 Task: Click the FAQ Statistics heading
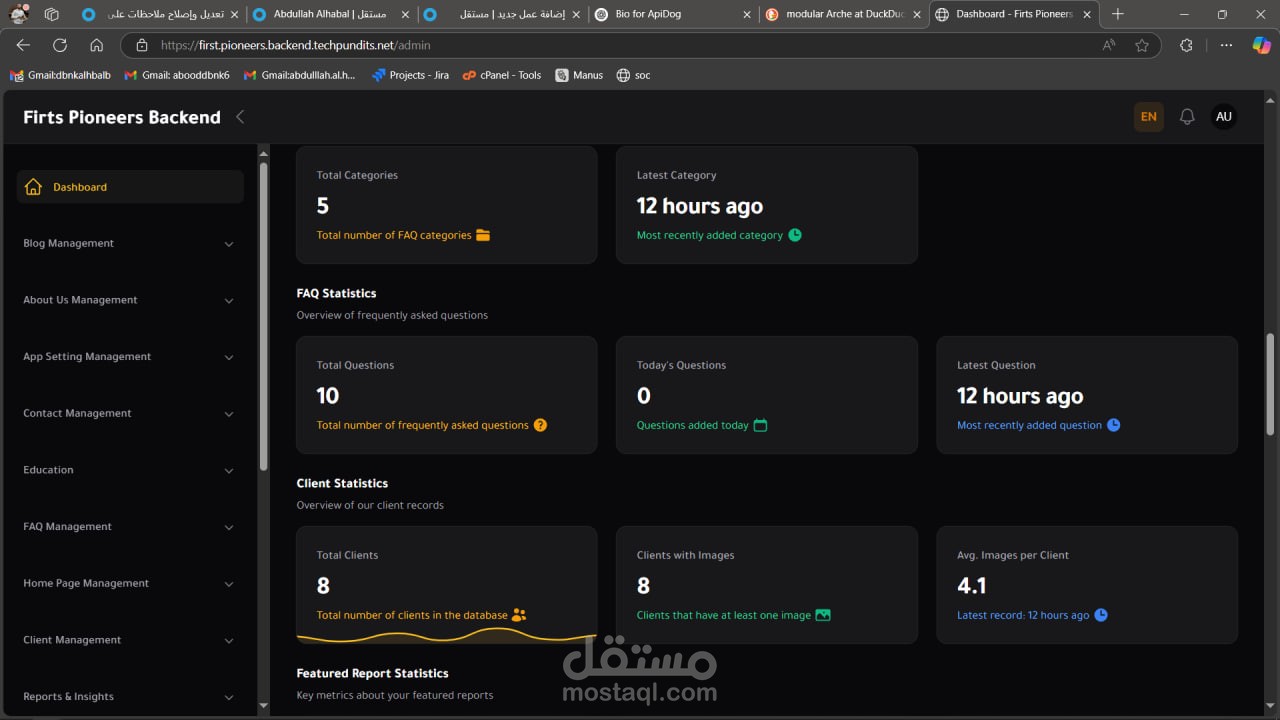pyautogui.click(x=336, y=293)
